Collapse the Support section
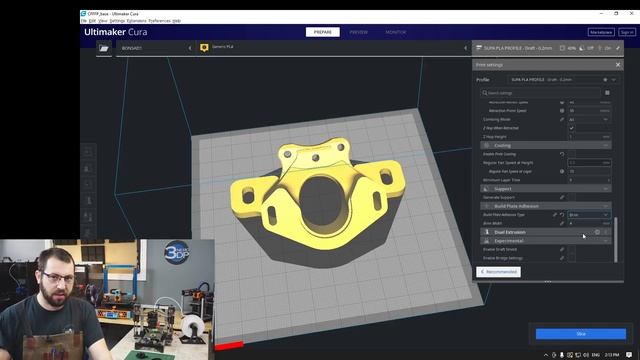The height and width of the screenshot is (360, 640). point(546,189)
